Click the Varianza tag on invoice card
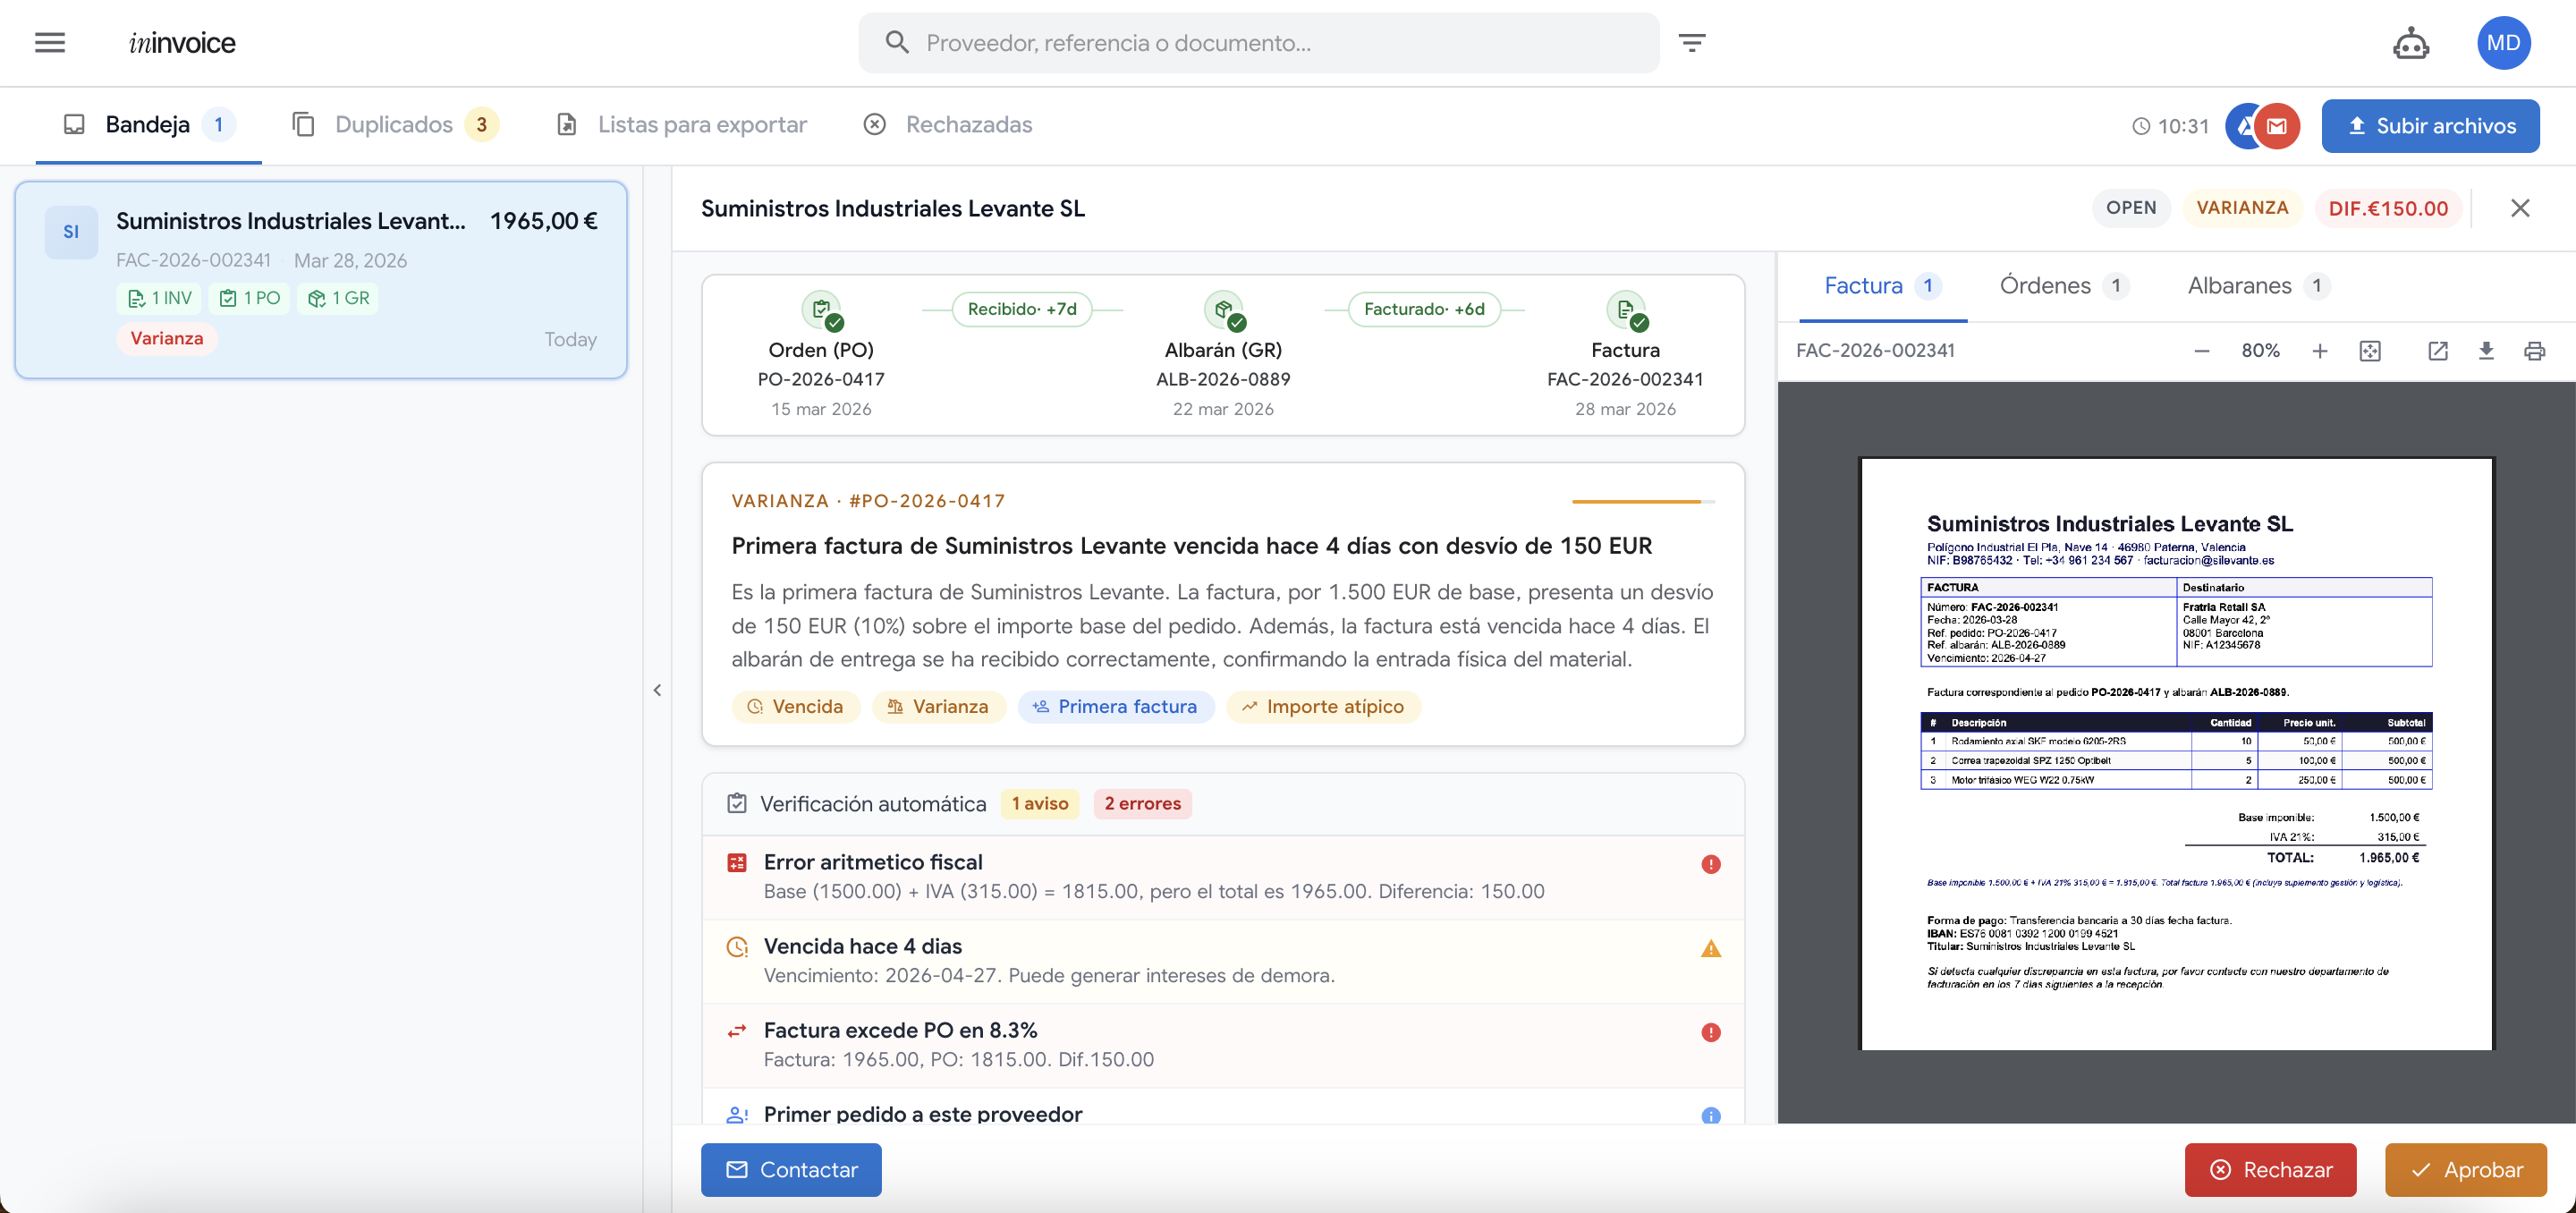Screen dimensions: 2576x1213 [x=167, y=339]
